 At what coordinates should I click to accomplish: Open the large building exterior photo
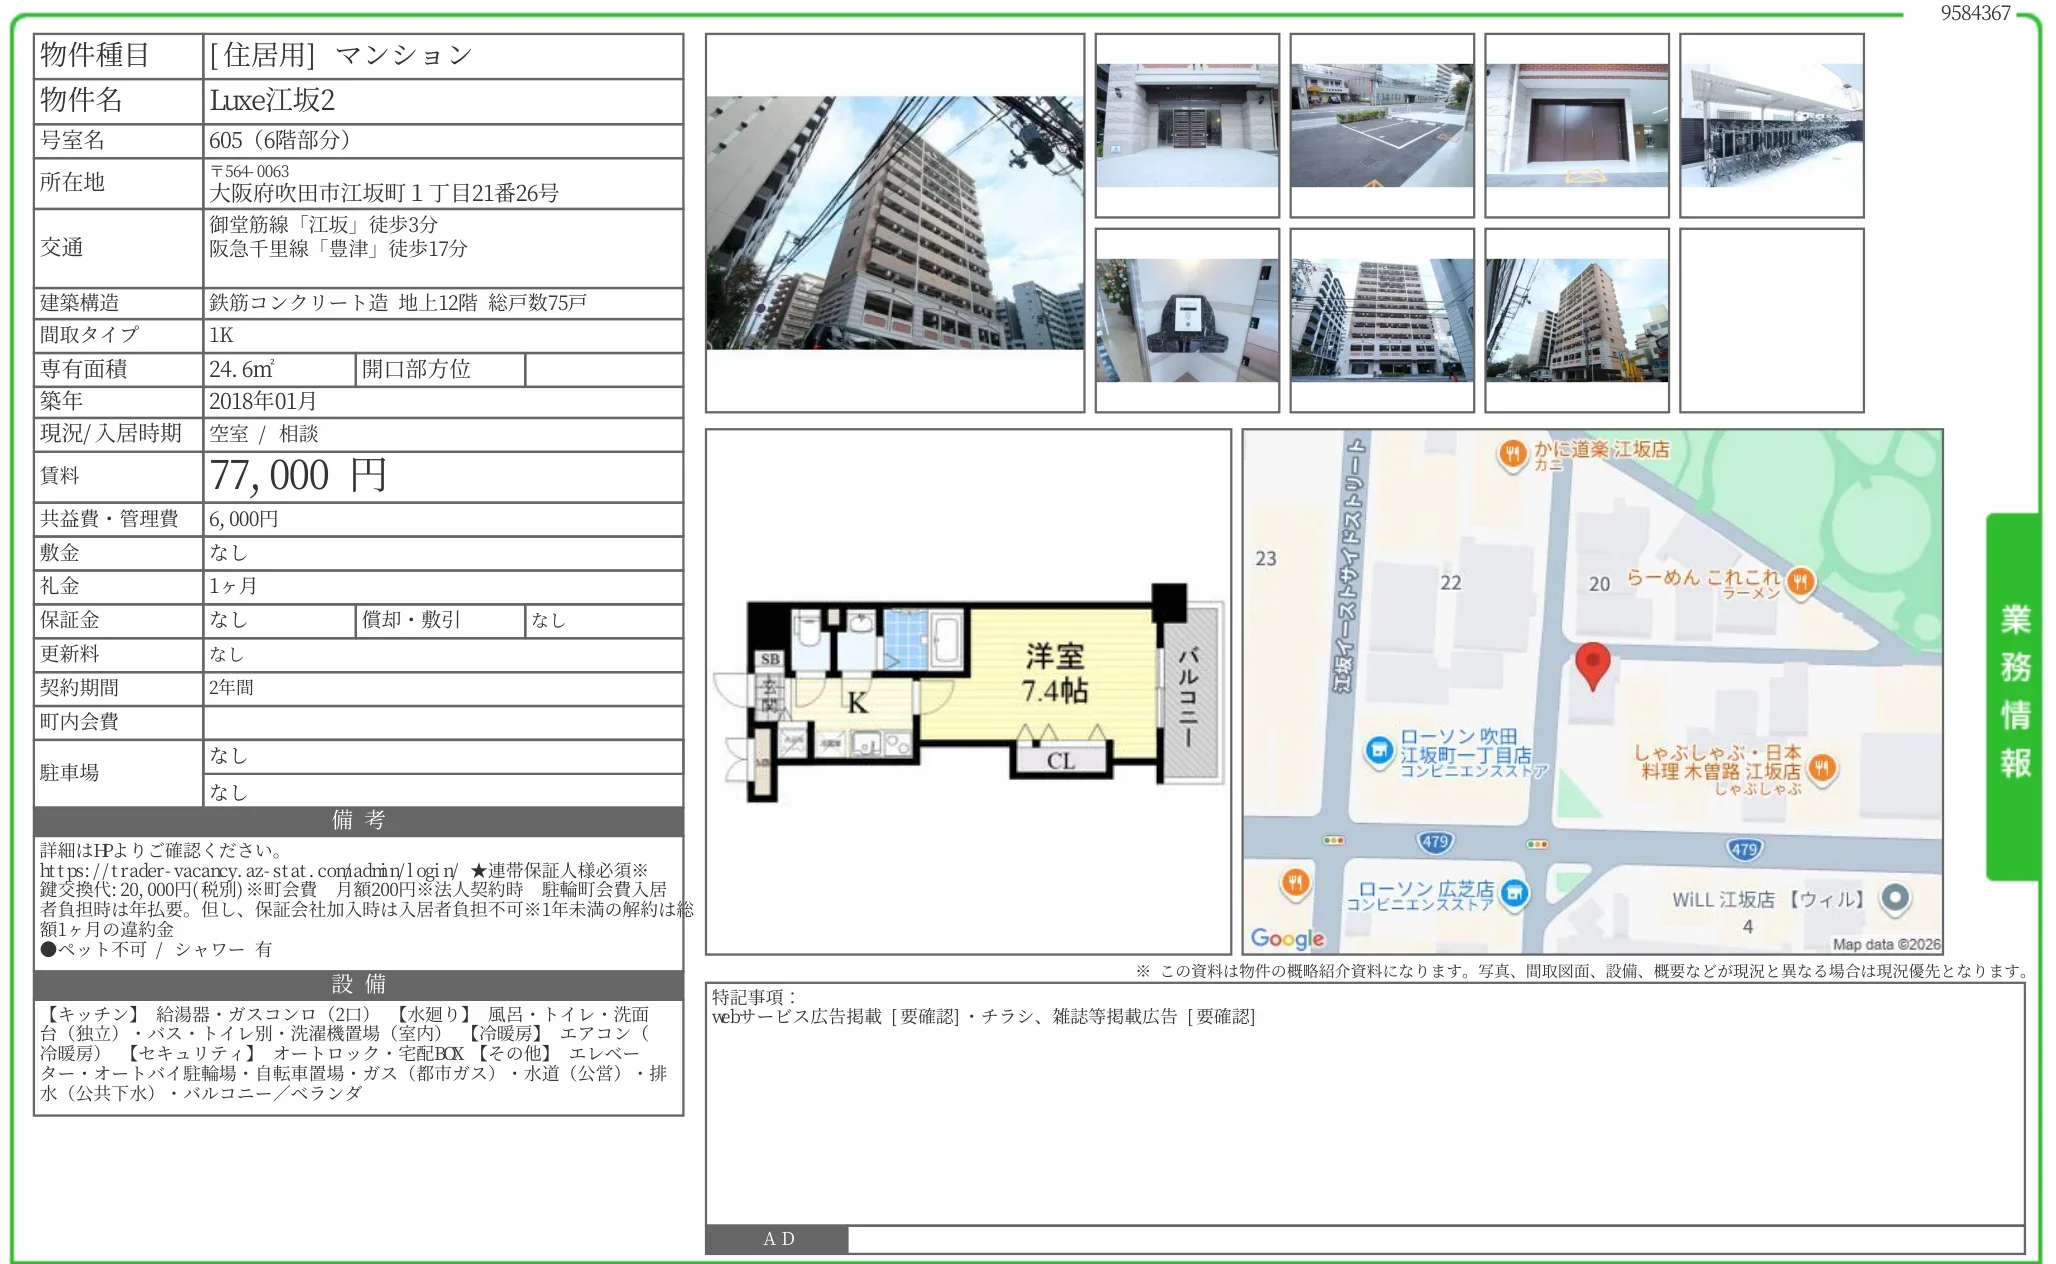(894, 222)
